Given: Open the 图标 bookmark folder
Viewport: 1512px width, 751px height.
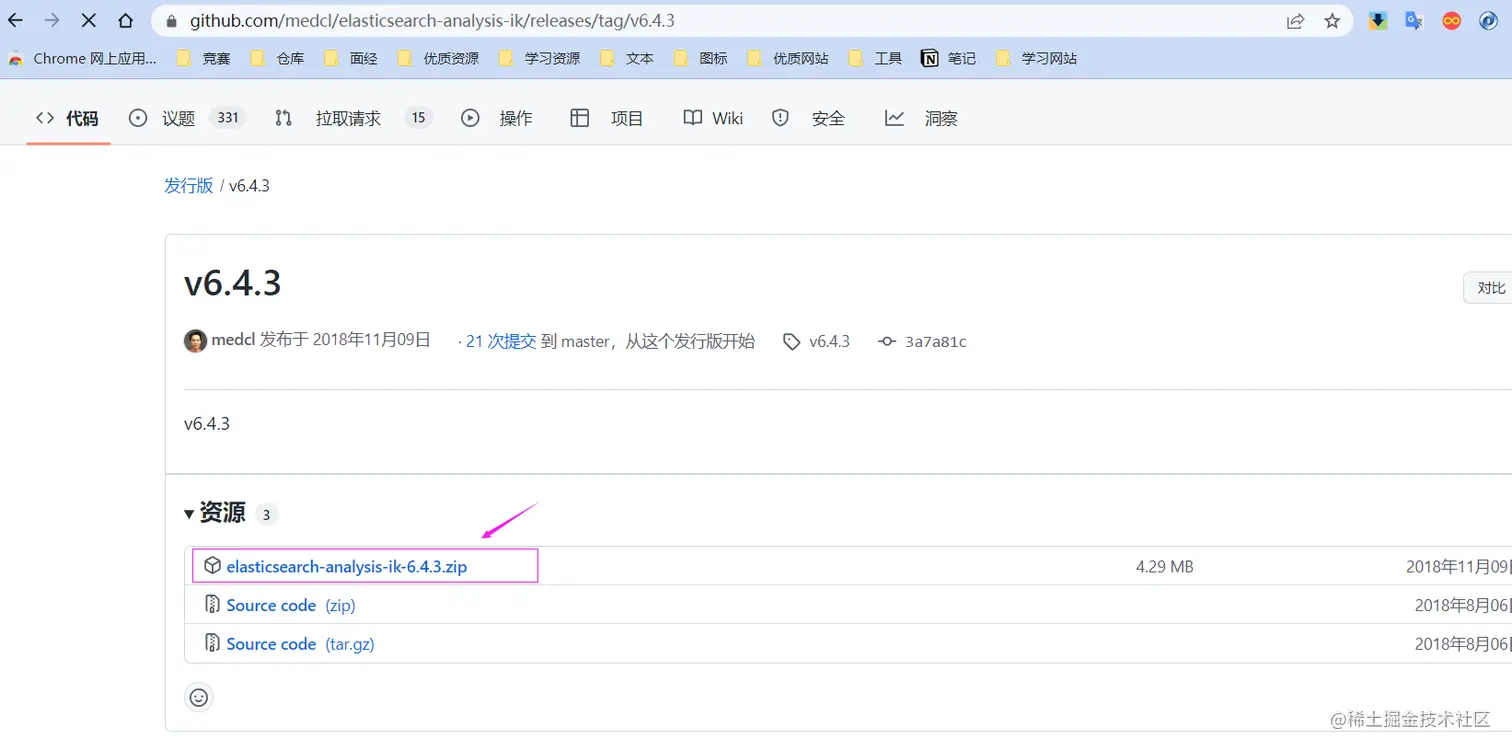Looking at the screenshot, I should [700, 59].
